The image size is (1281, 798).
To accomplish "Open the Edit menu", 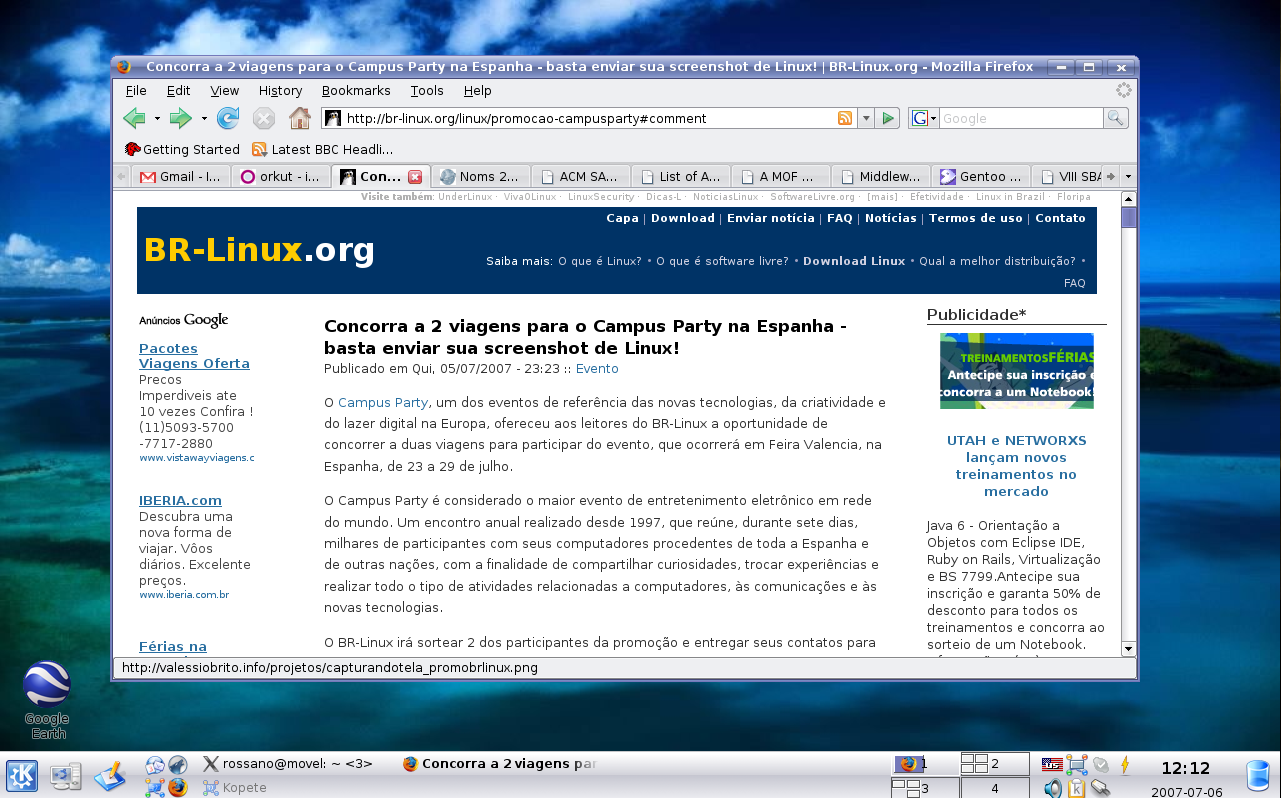I will 178,90.
